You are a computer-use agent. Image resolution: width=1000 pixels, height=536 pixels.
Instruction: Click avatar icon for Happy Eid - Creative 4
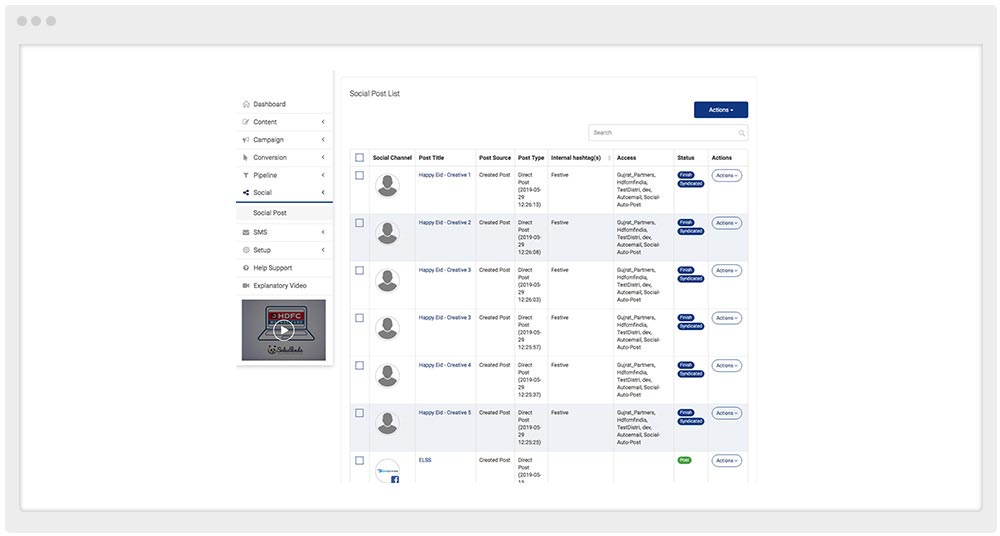[387, 376]
